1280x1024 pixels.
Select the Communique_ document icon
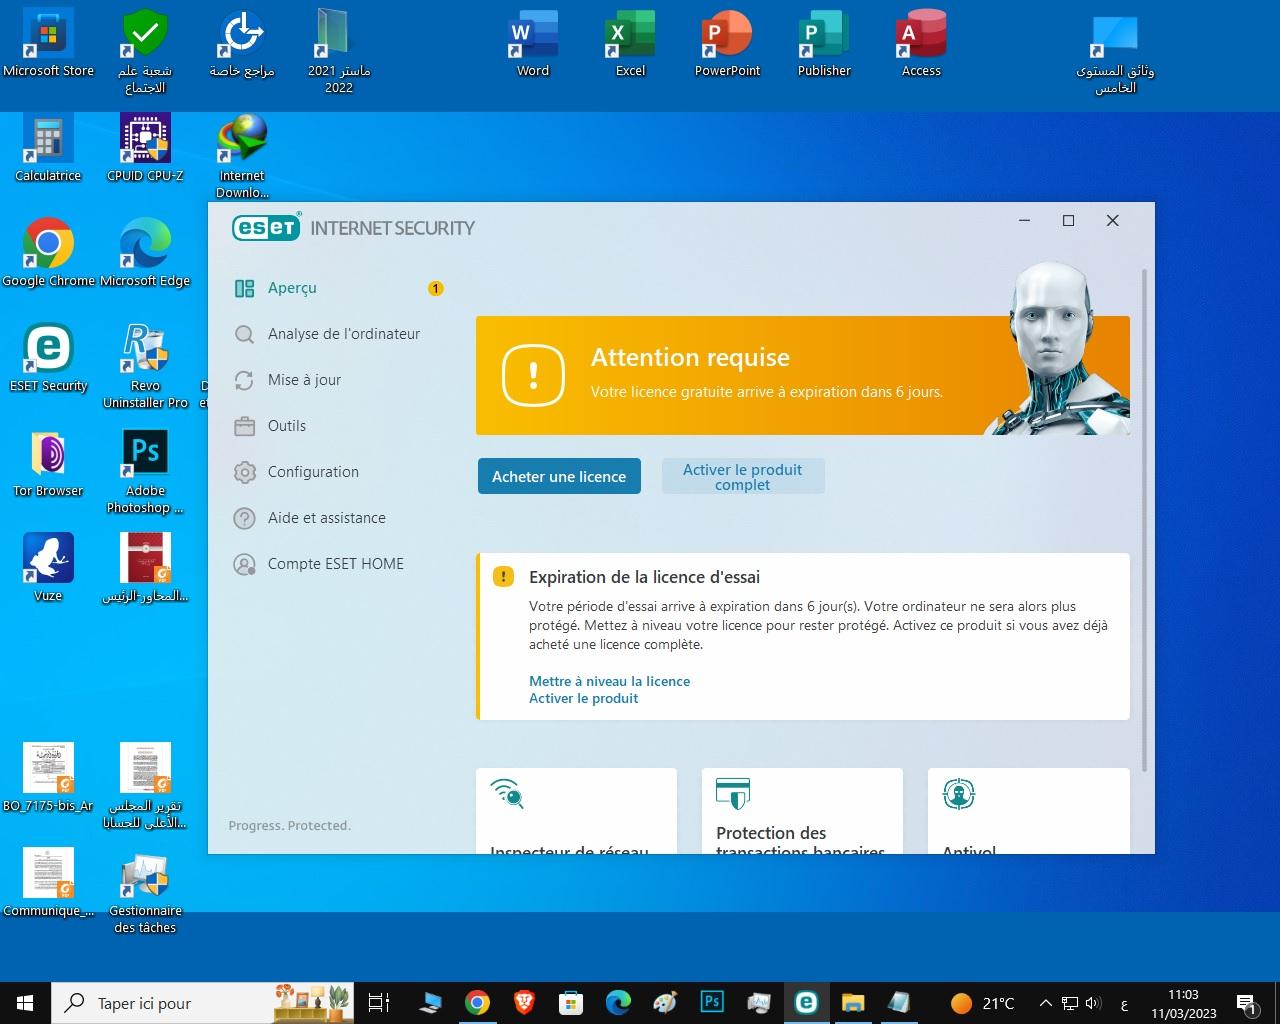click(48, 885)
